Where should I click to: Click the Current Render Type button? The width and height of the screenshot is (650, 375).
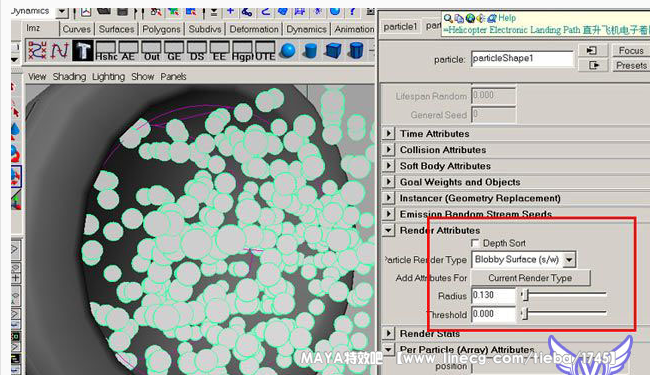(531, 278)
